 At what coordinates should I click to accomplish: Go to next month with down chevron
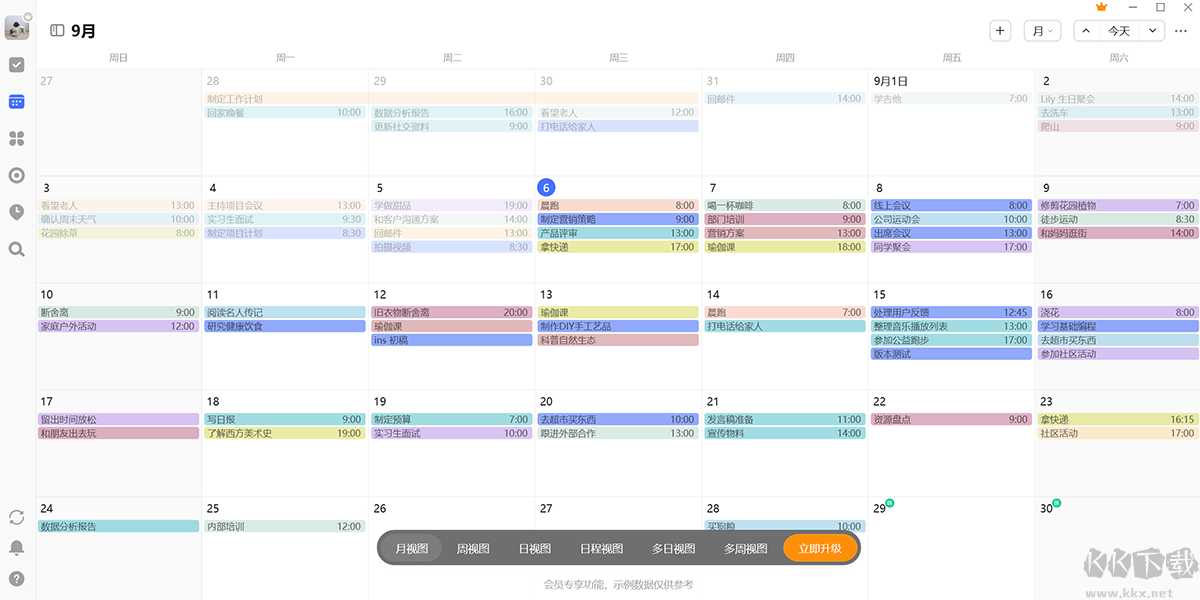(x=1153, y=31)
